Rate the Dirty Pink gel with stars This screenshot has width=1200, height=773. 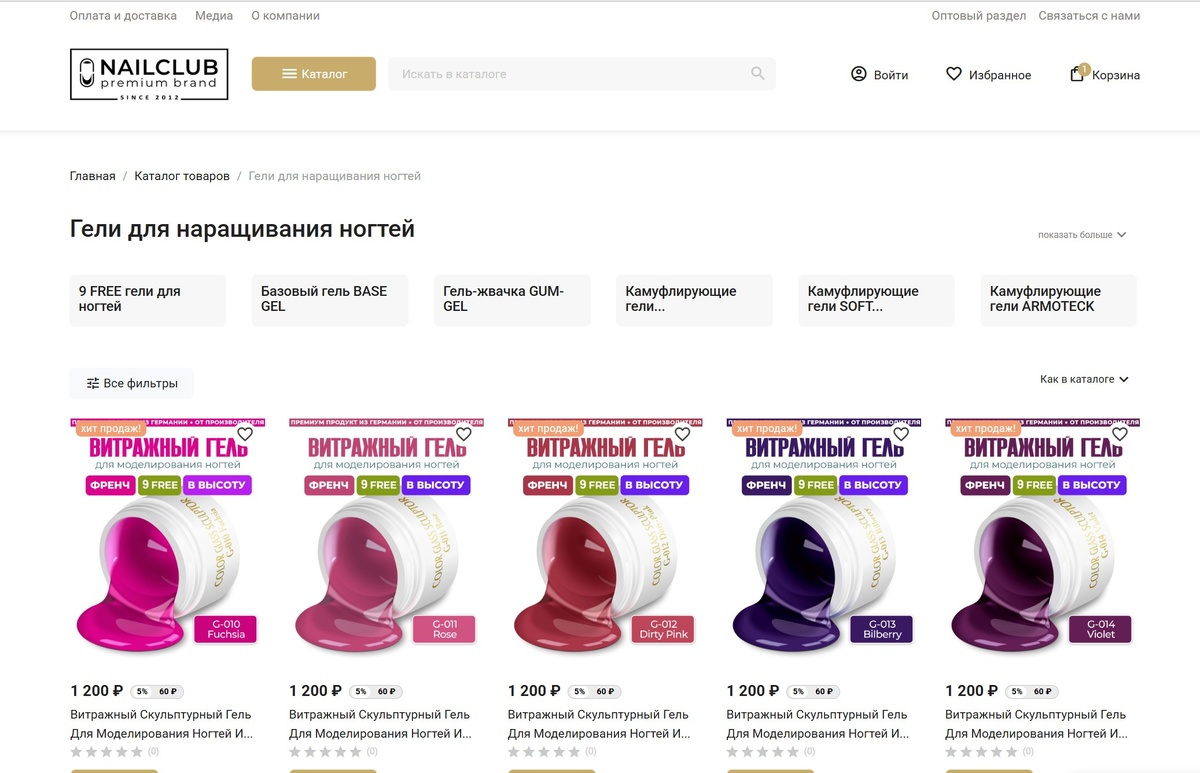[545, 752]
